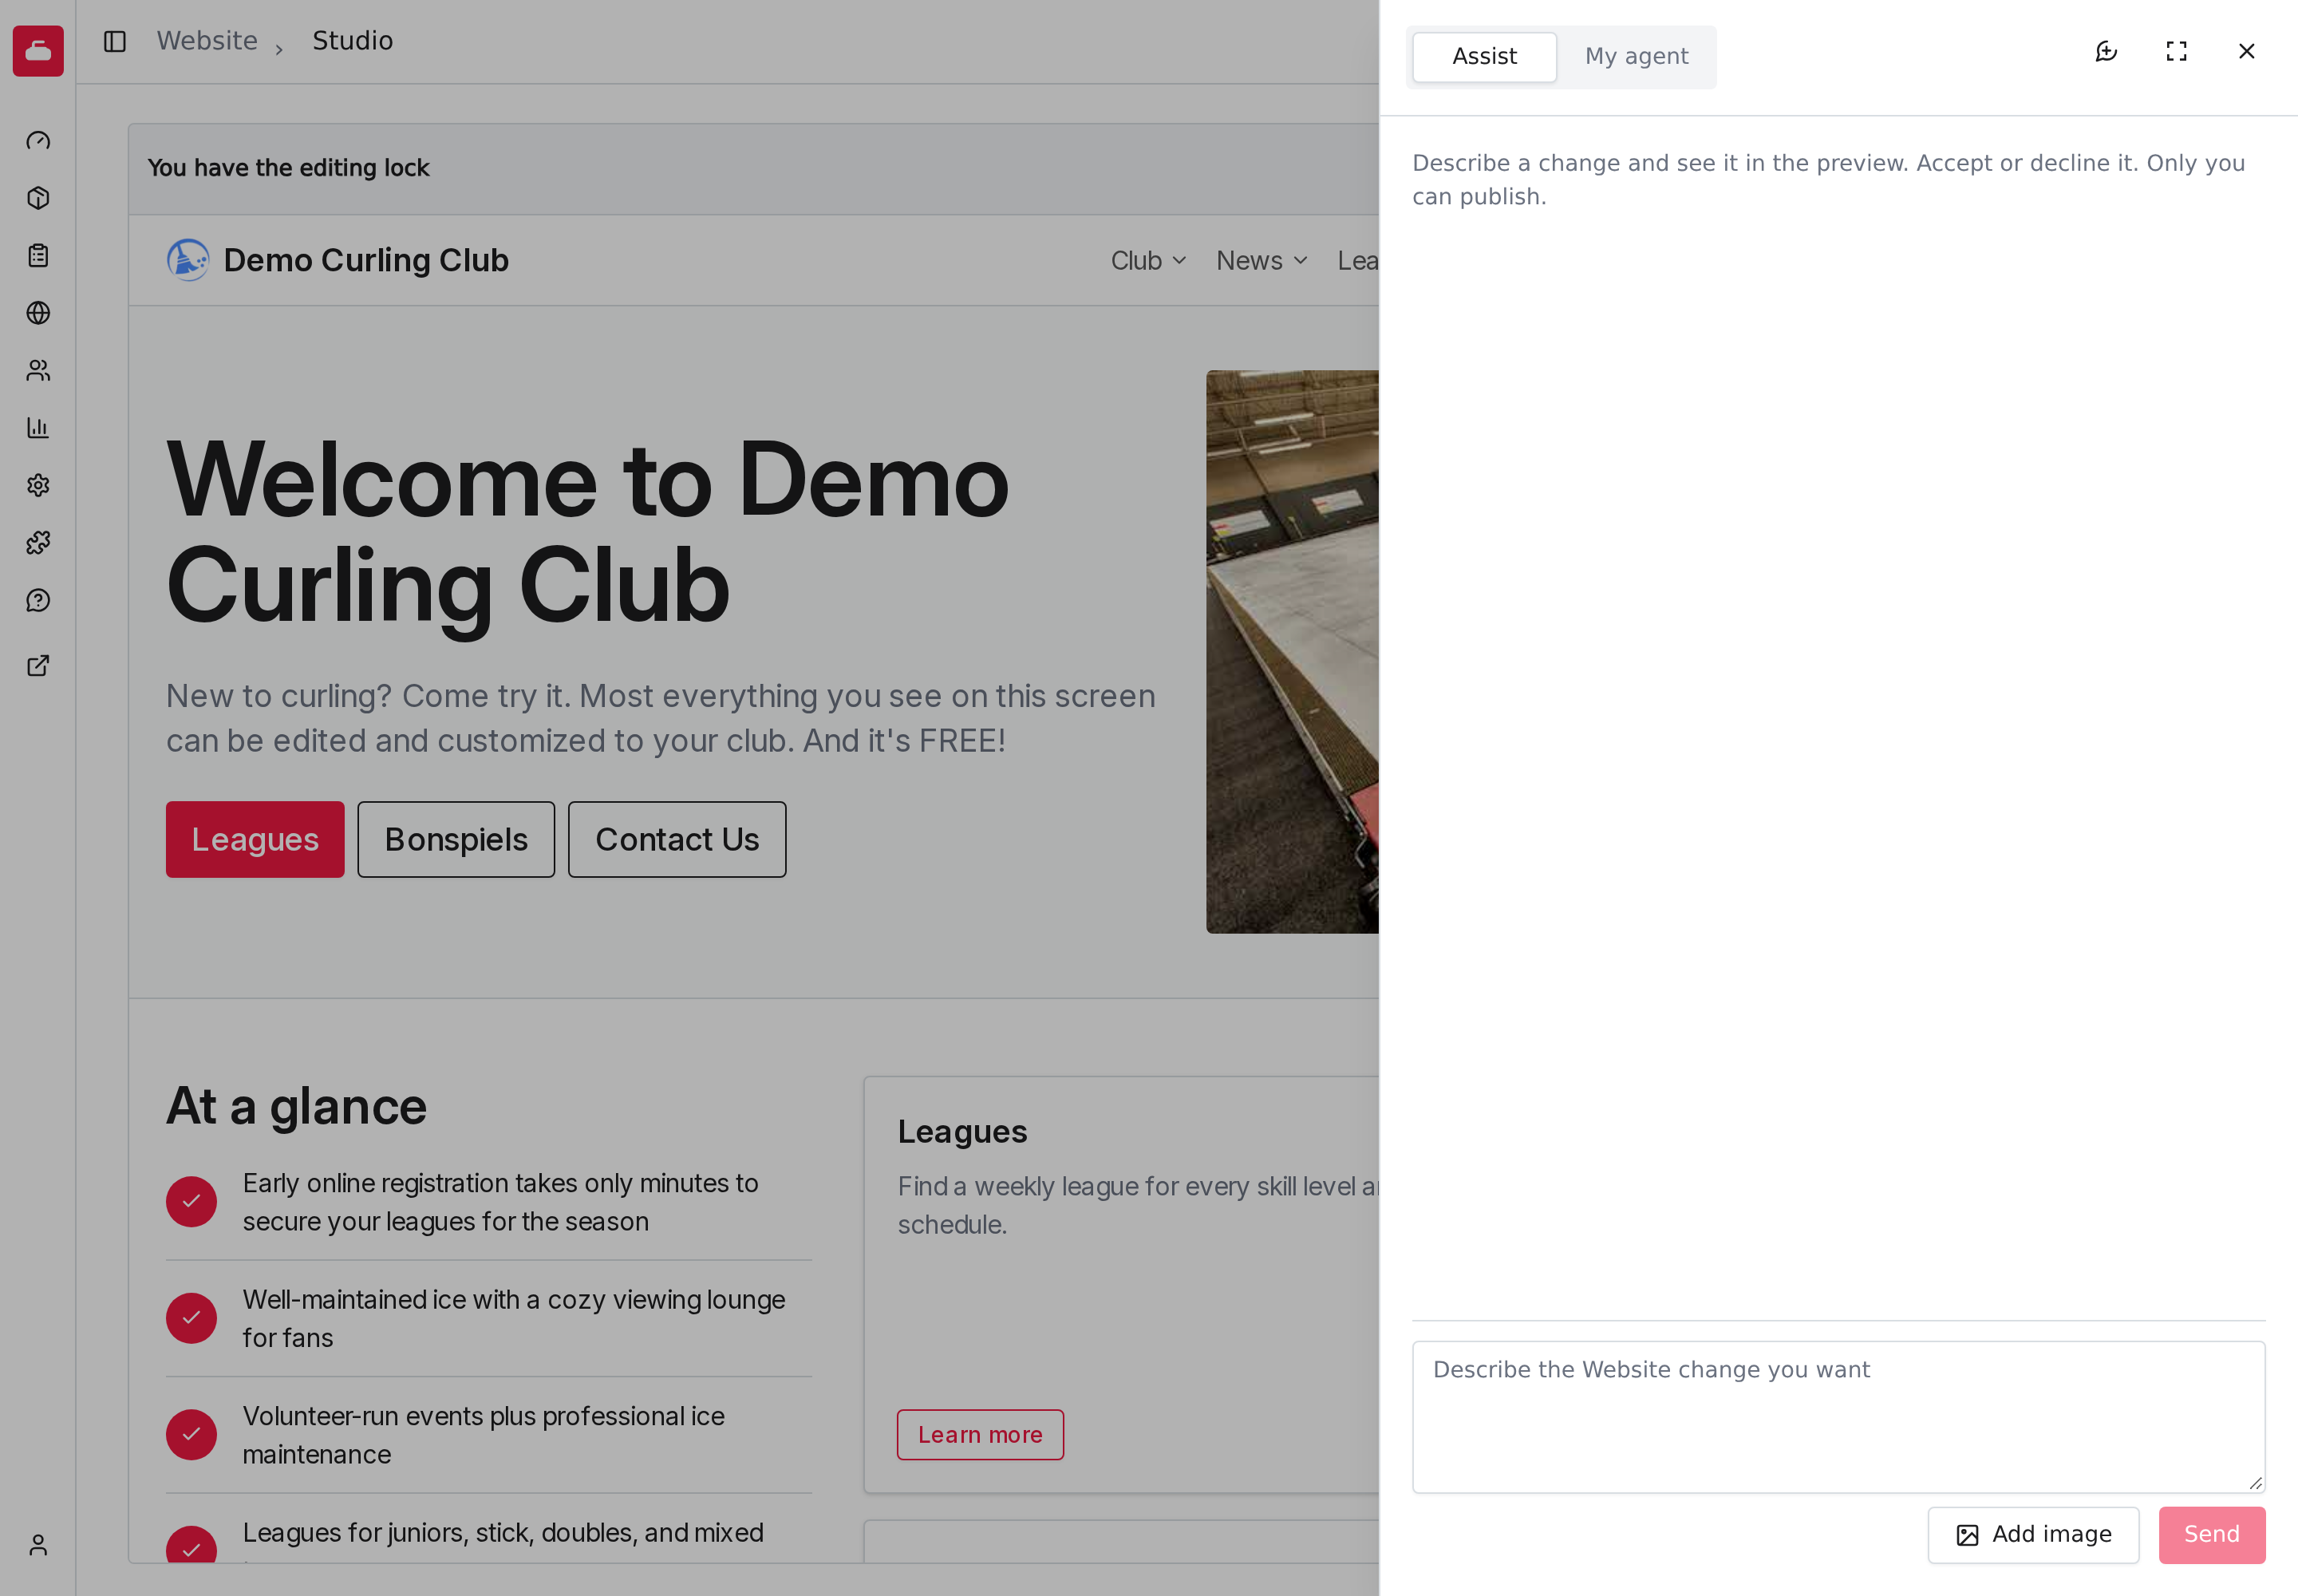This screenshot has width=2298, height=1596.
Task: Switch to the My agent tab
Action: pyautogui.click(x=1636, y=57)
